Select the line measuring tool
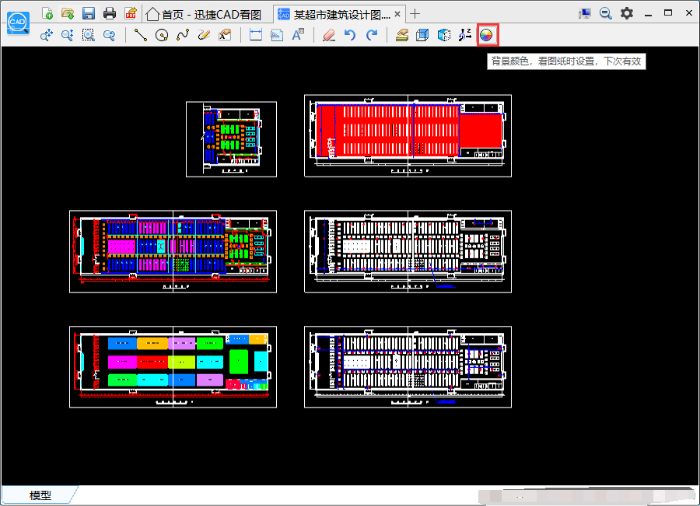 (x=141, y=35)
